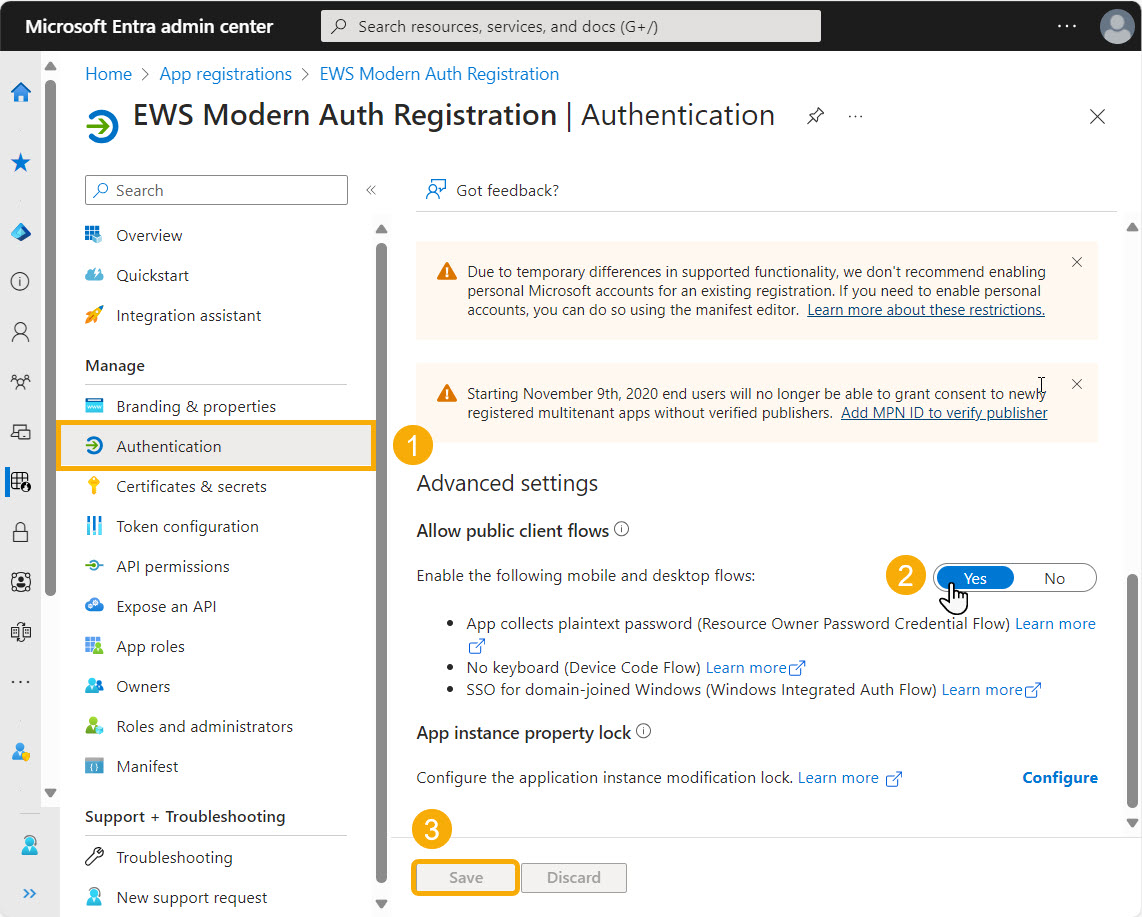This screenshot has width=1142, height=917.
Task: Show more items in the left rail
Action: tap(20, 682)
